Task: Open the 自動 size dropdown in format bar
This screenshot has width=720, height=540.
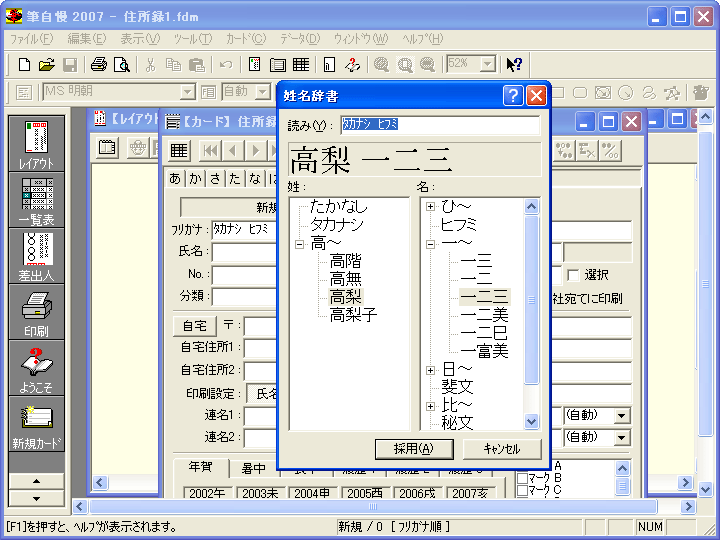Action: 263,92
